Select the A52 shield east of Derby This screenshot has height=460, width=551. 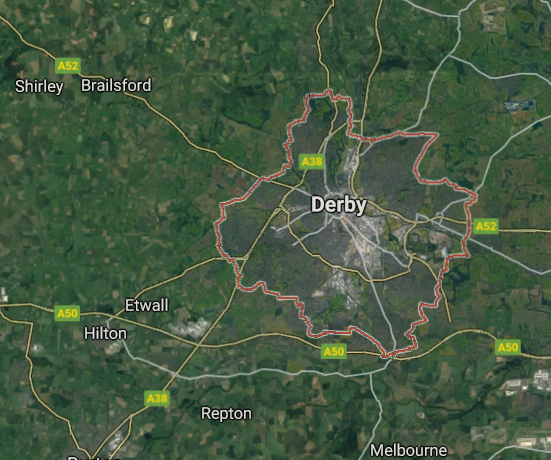(486, 226)
